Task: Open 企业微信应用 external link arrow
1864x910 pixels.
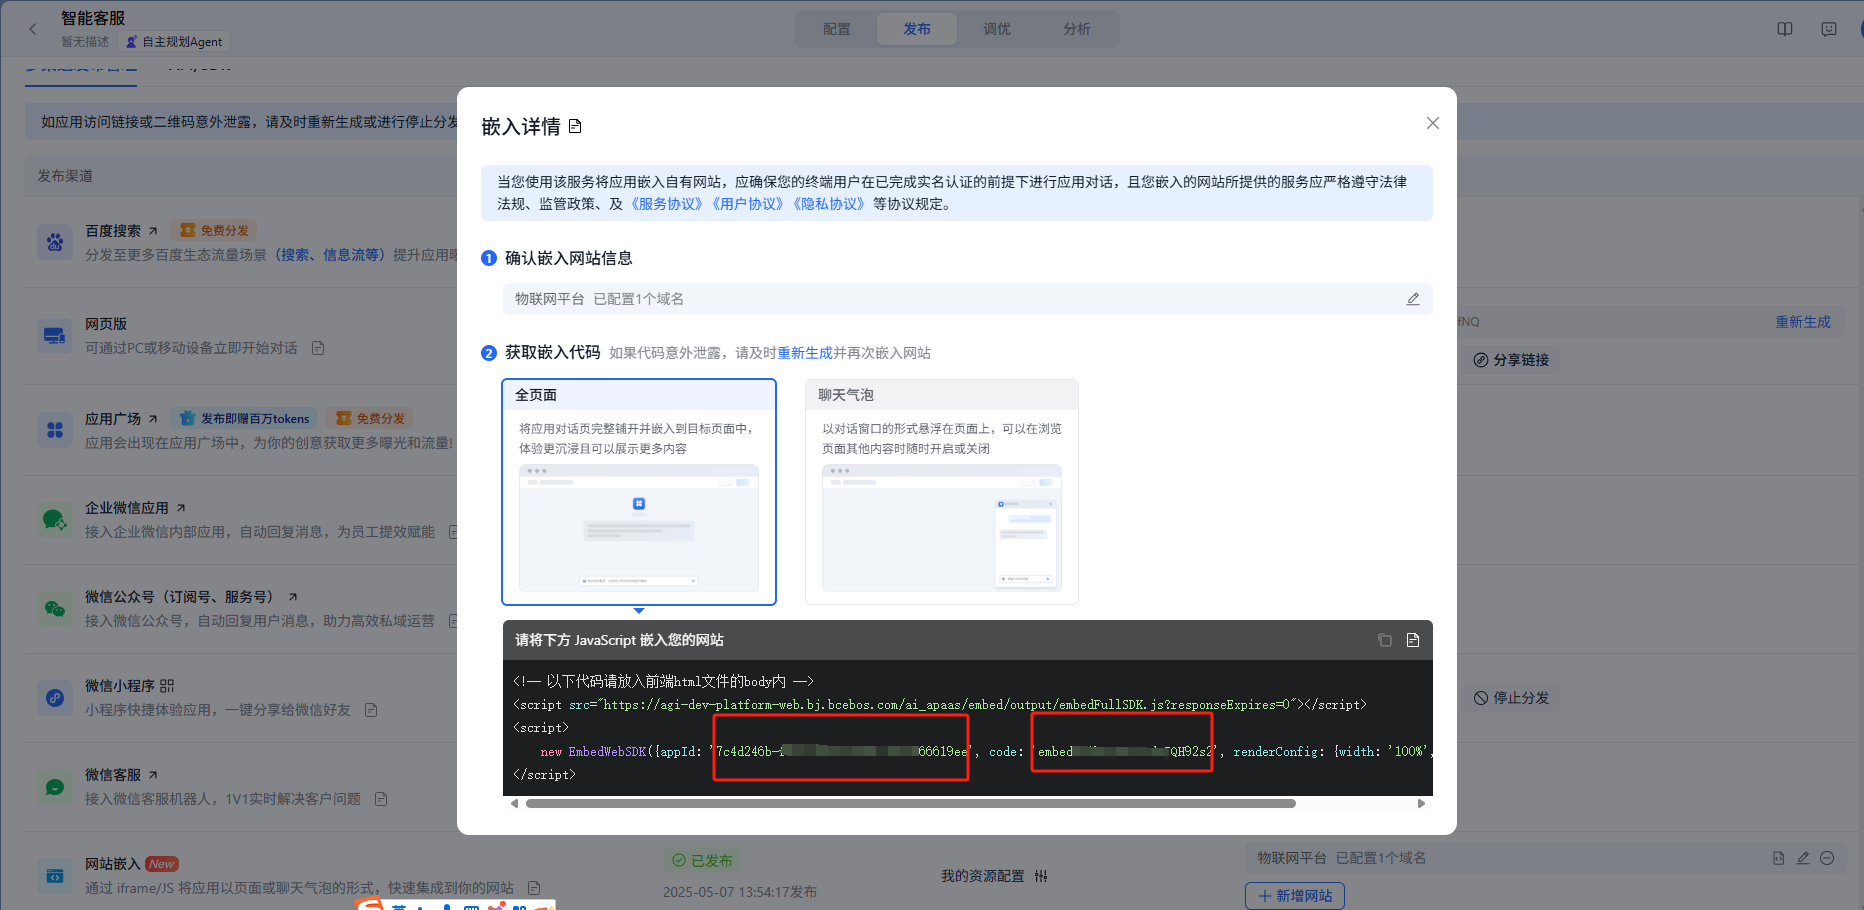Action: point(181,508)
